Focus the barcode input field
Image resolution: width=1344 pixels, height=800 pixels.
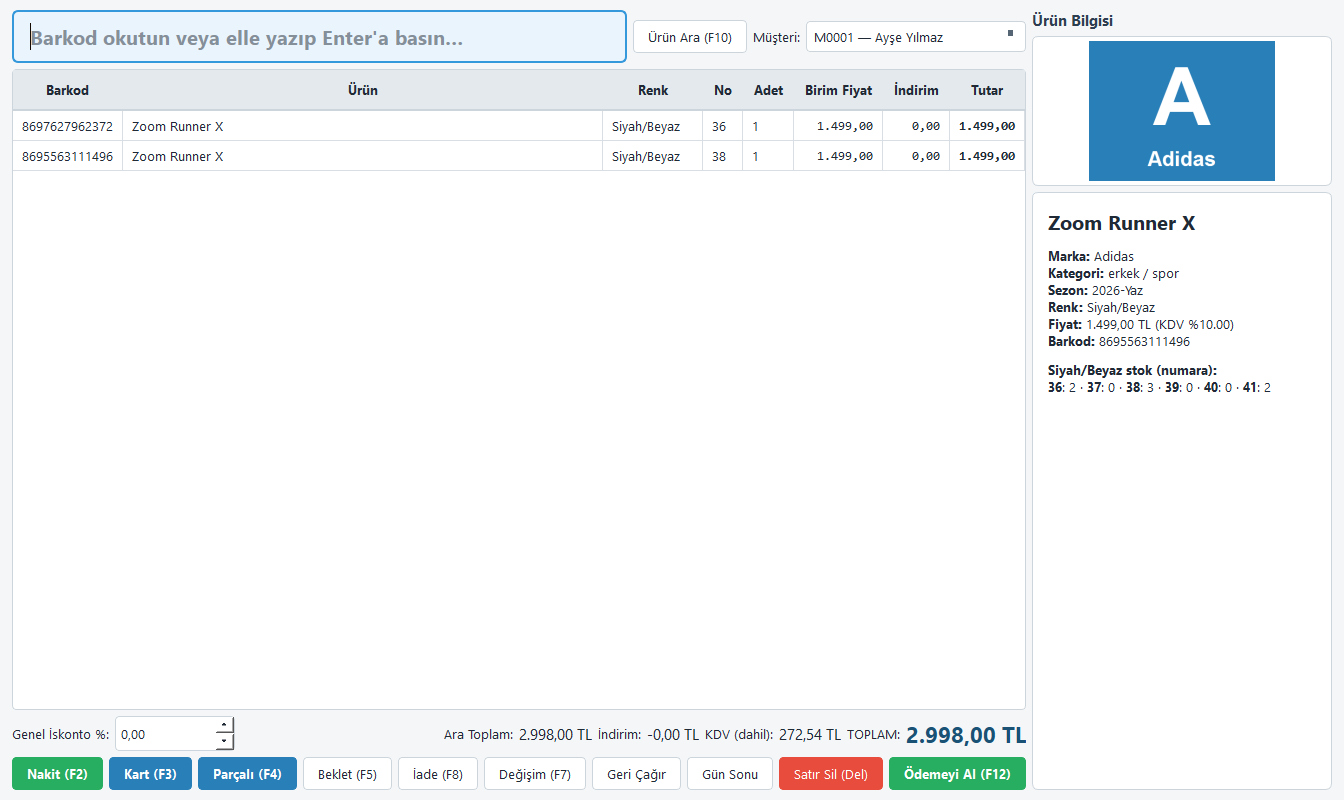(319, 37)
